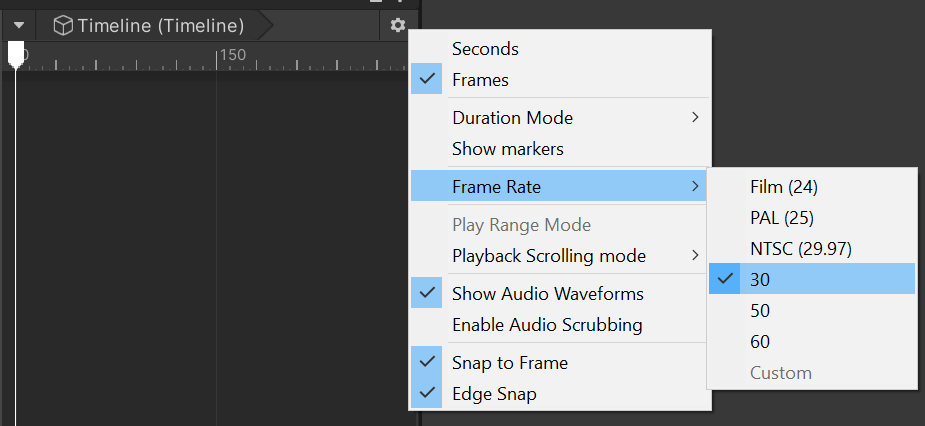
Task: Set frame rate to PAL (25)
Action: click(x=783, y=218)
